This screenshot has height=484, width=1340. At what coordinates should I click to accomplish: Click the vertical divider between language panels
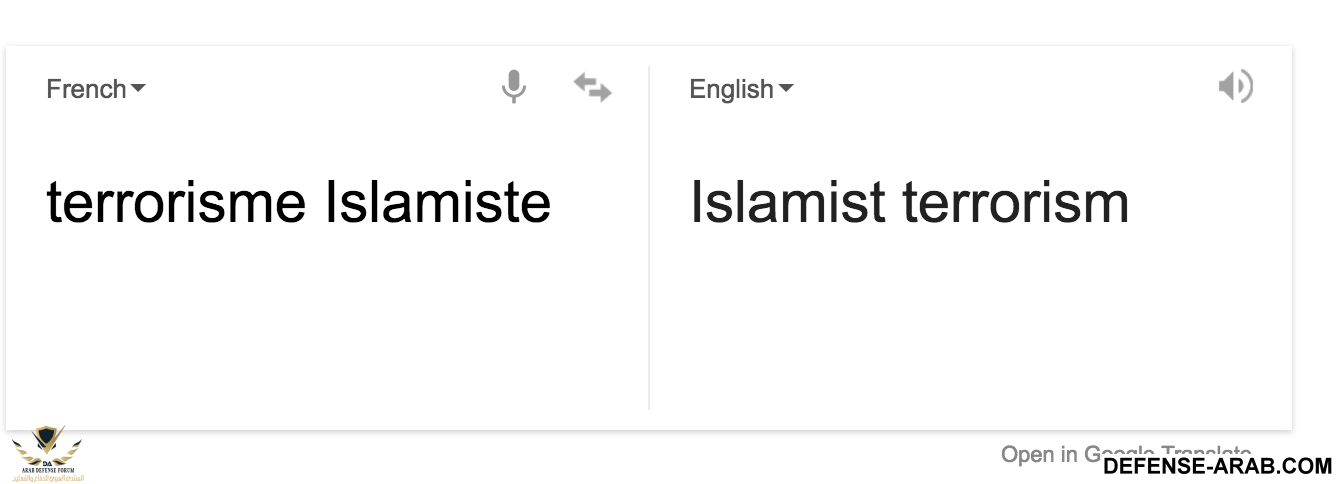click(x=649, y=240)
